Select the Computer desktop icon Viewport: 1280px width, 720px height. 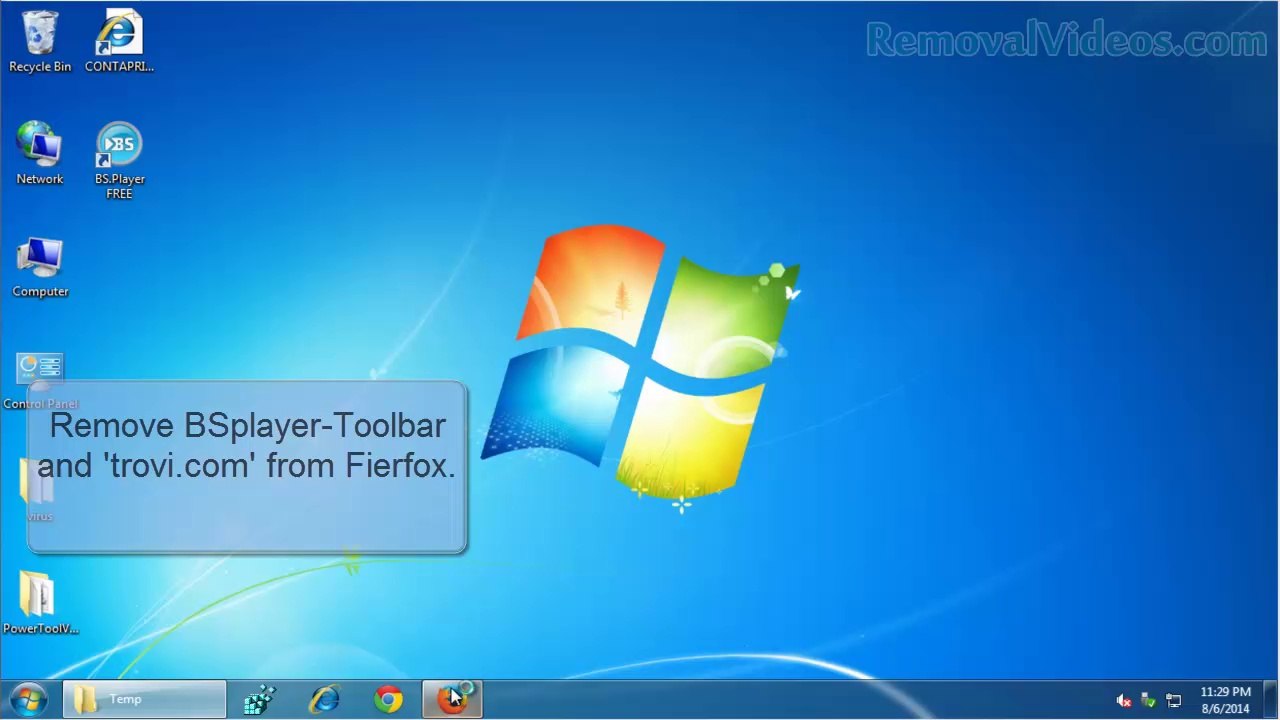coord(40,267)
